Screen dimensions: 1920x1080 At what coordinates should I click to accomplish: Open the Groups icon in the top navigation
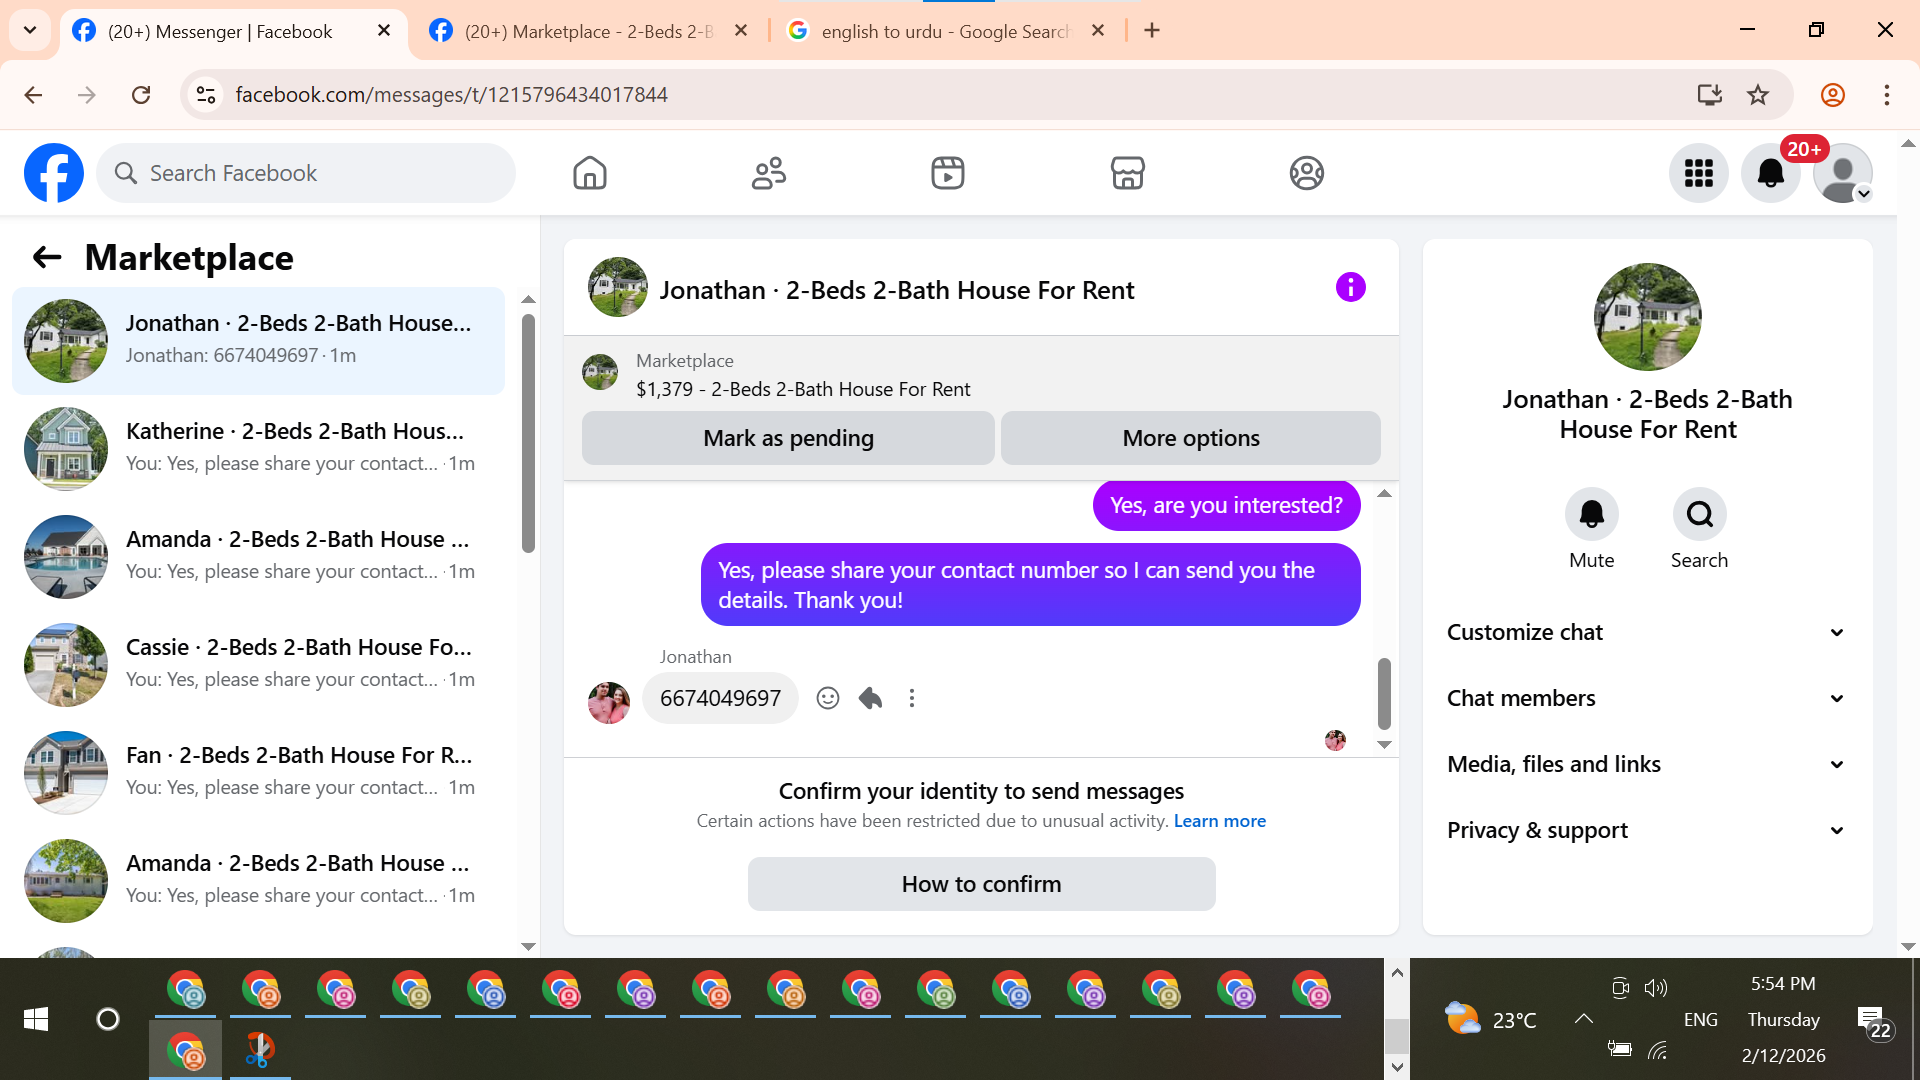[x=1306, y=173]
